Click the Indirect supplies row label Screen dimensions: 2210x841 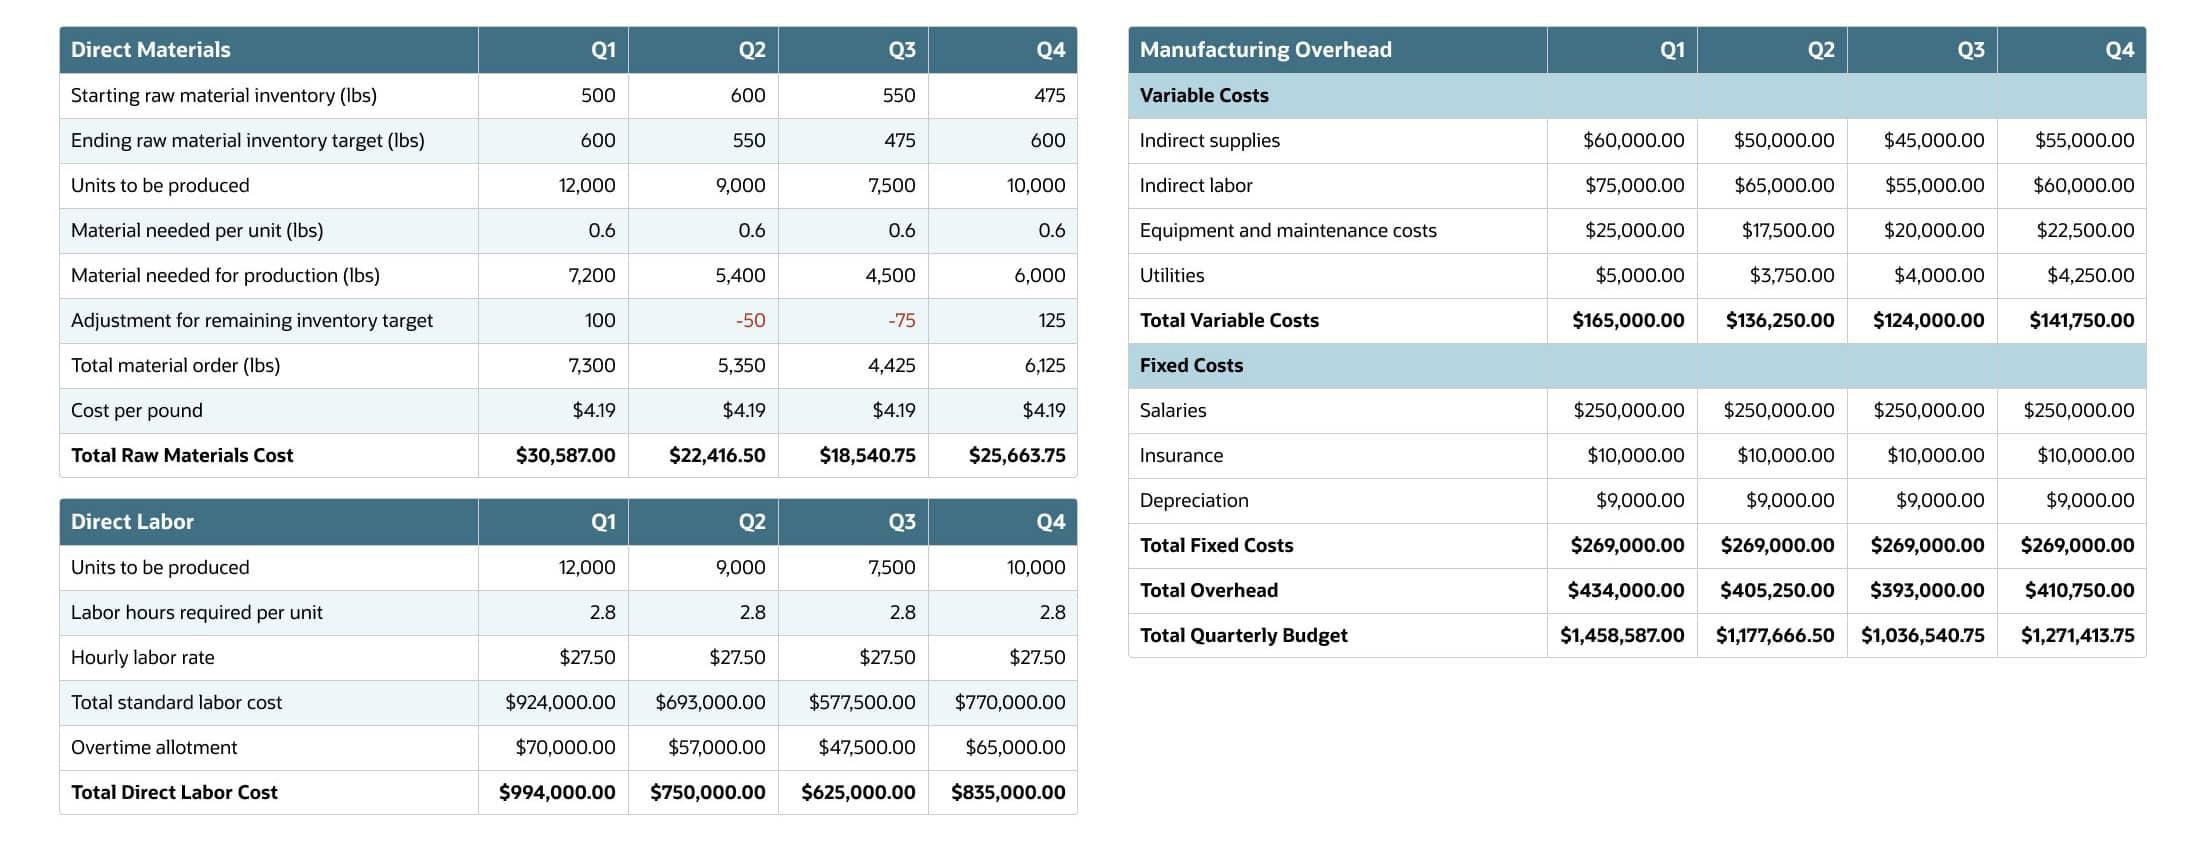1210,141
